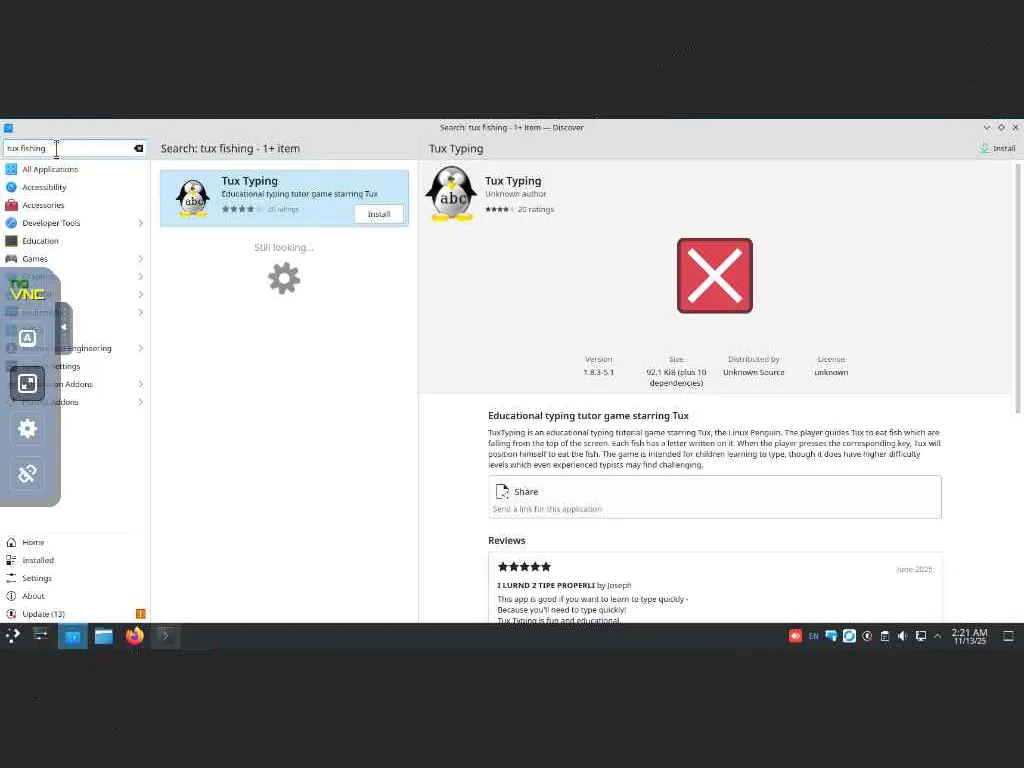Open Dolphin file manager from taskbar
This screenshot has height=768, width=1024.
click(x=104, y=636)
